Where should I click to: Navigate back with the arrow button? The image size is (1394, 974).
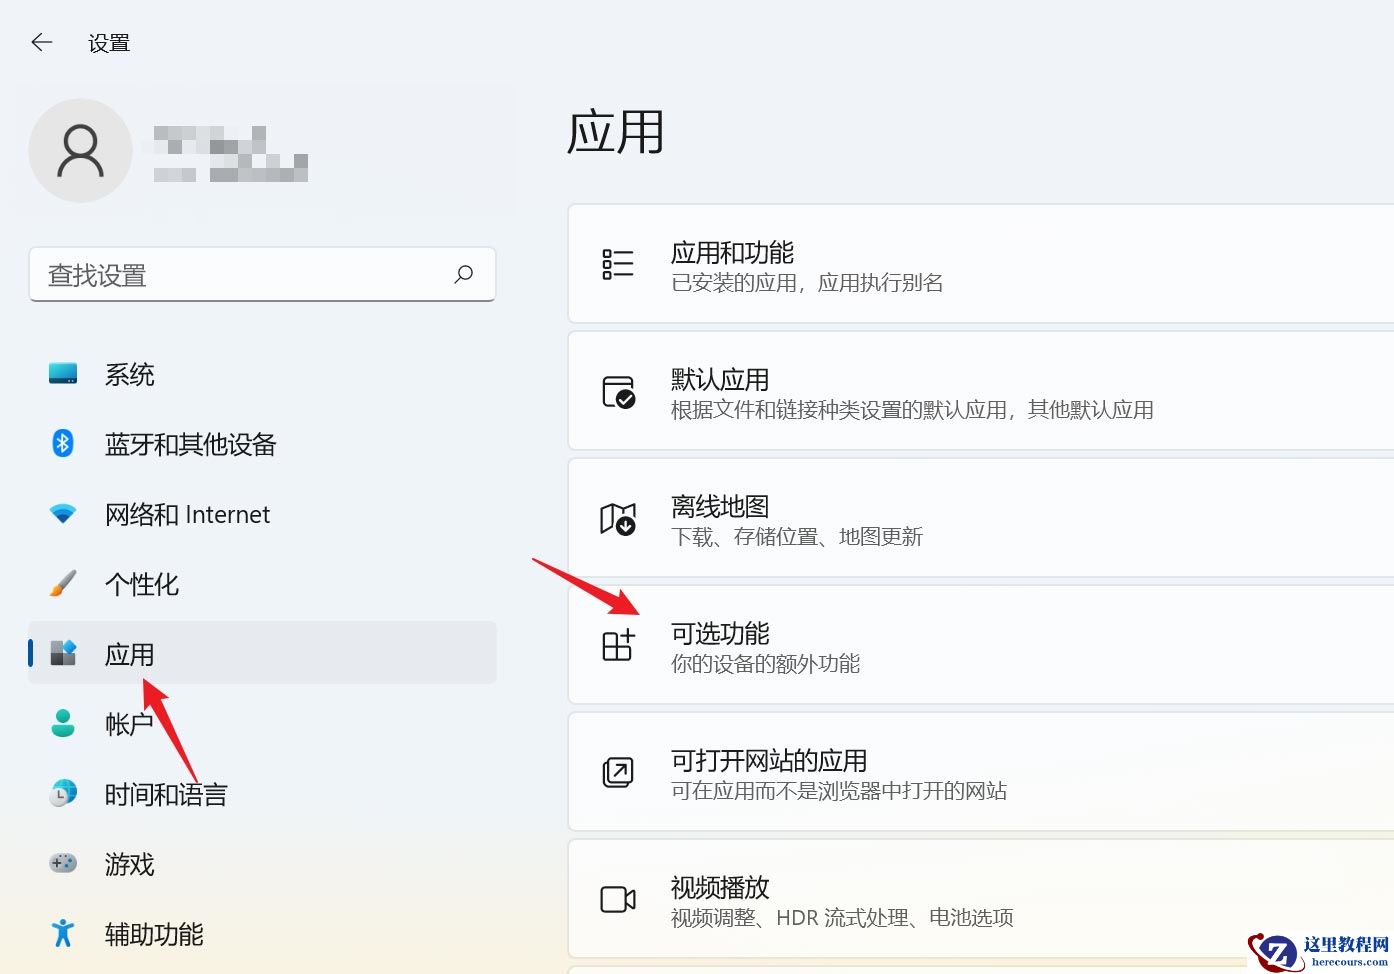41,42
